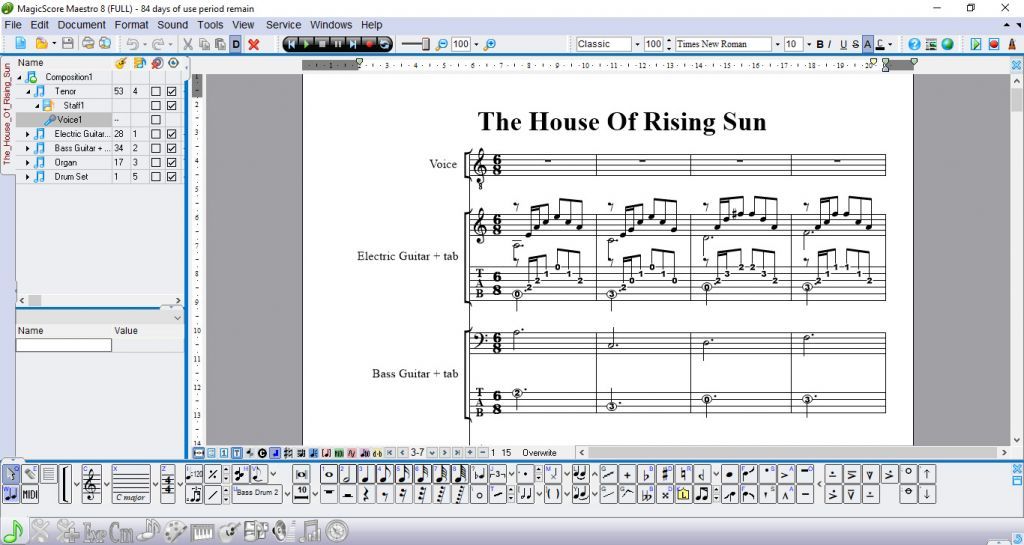Toggle second checkbox in Drum Set row
Image resolution: width=1024 pixels, height=545 pixels.
(x=172, y=176)
